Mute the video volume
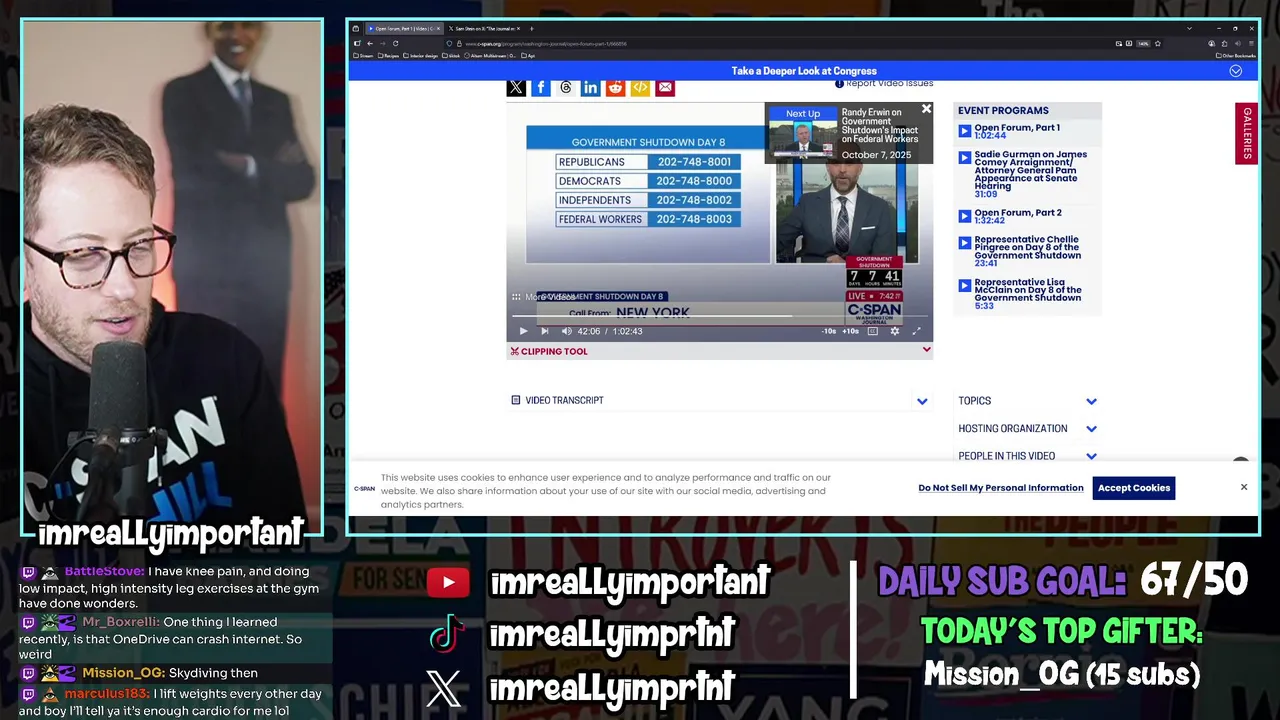 (567, 331)
